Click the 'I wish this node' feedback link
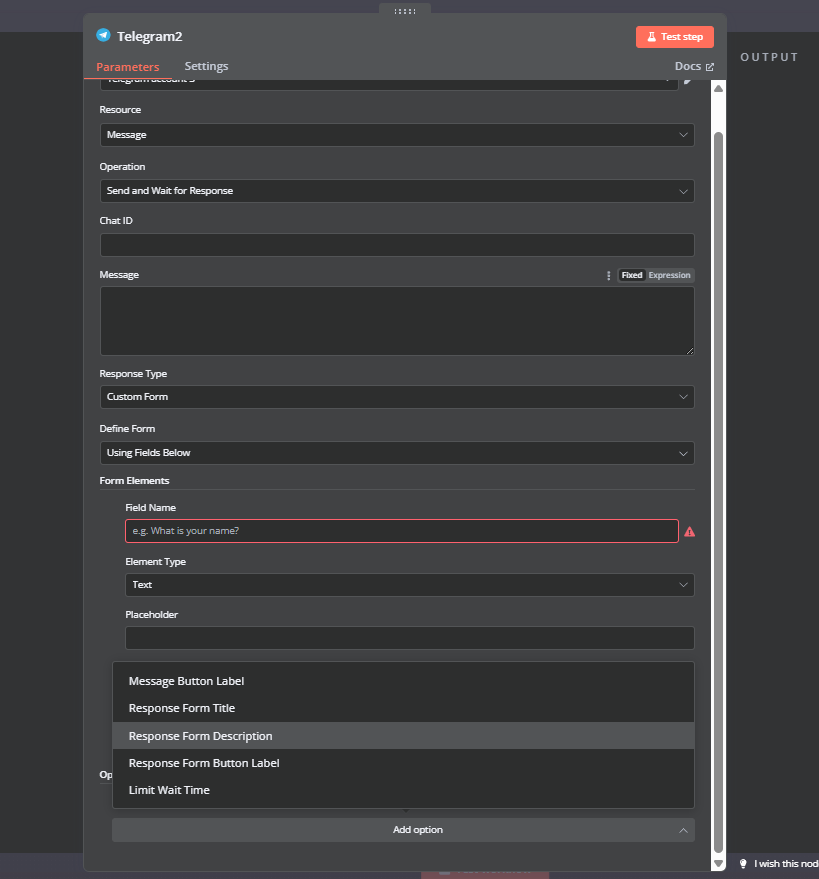819x879 pixels. [786, 863]
